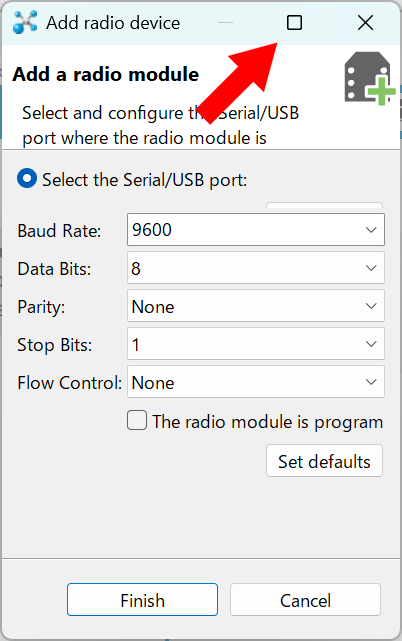Viewport: 402px width, 641px height.
Task: Expand the Data Bits combo box
Action: 256,268
